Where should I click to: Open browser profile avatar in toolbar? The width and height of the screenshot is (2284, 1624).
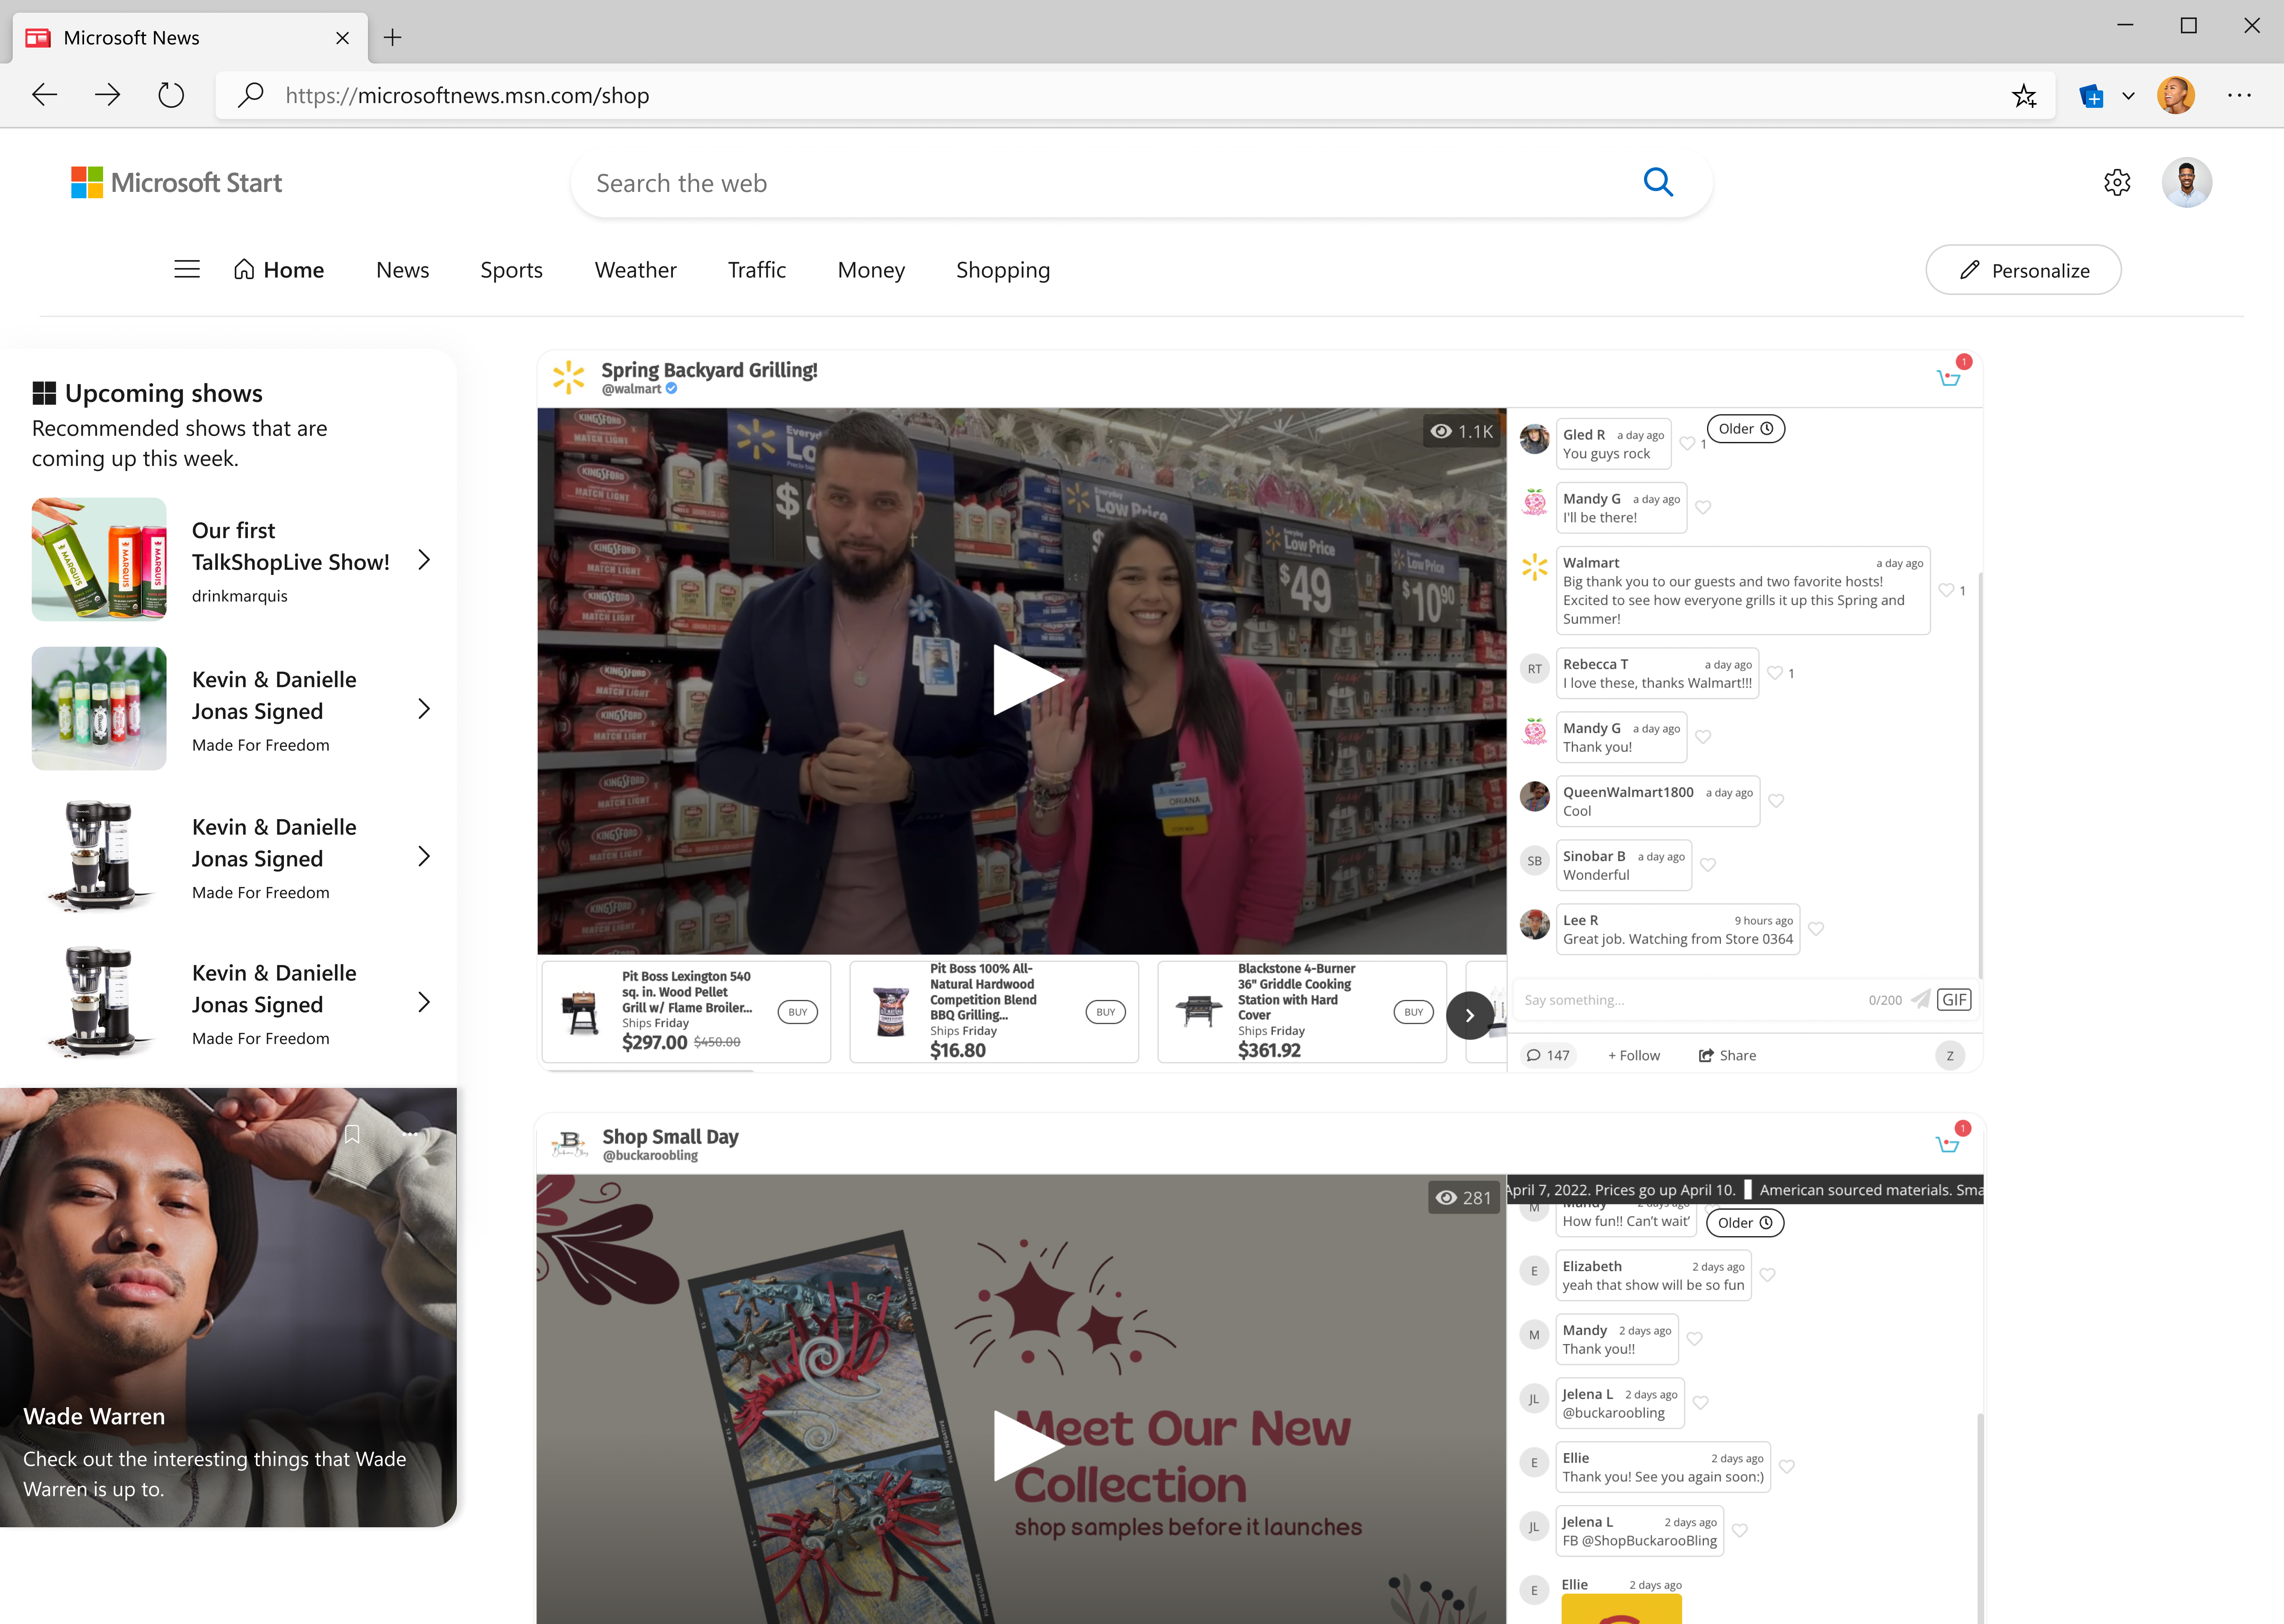point(2176,95)
